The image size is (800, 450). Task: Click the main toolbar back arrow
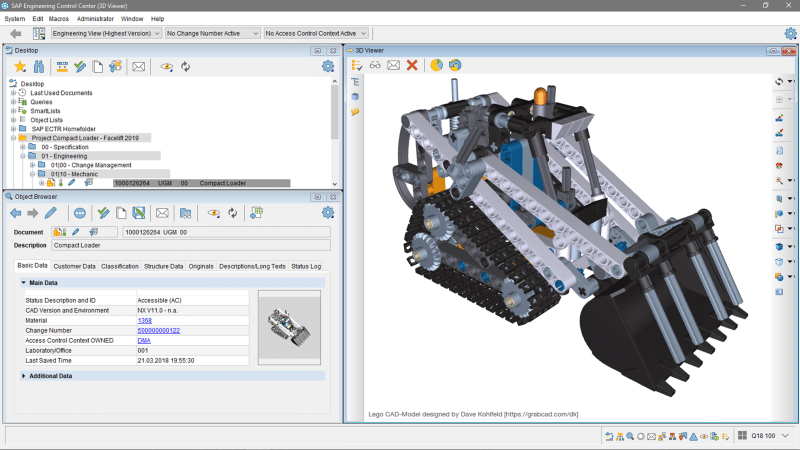[x=16, y=34]
